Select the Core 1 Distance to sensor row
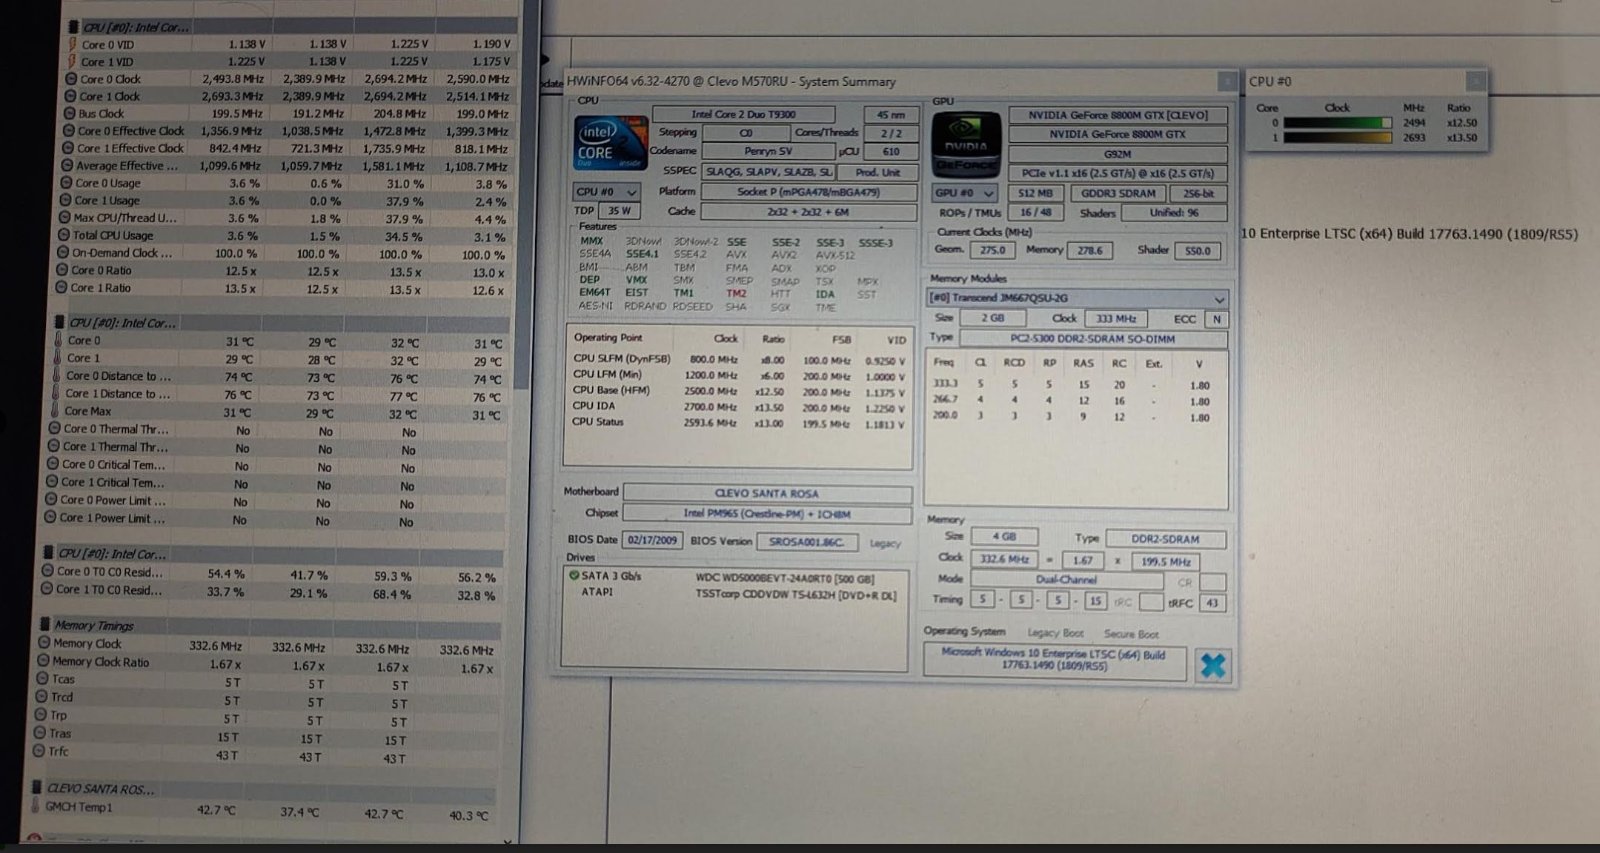 click(x=277, y=394)
